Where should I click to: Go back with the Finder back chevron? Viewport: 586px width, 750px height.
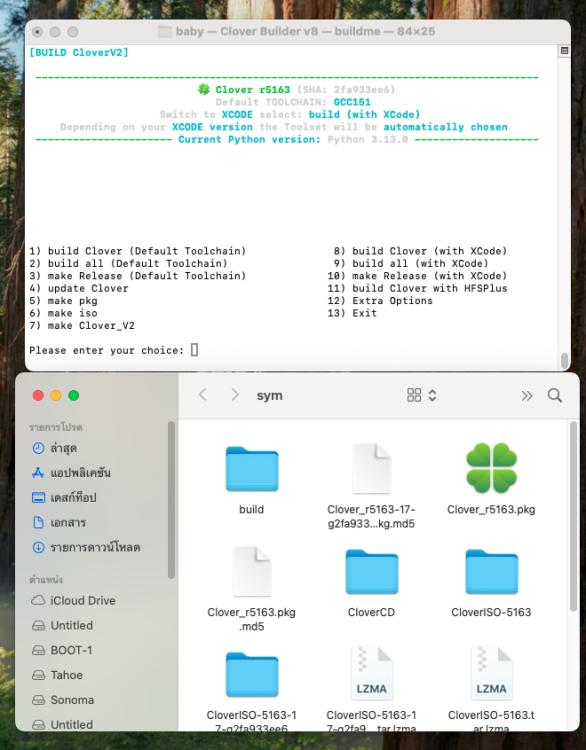203,395
